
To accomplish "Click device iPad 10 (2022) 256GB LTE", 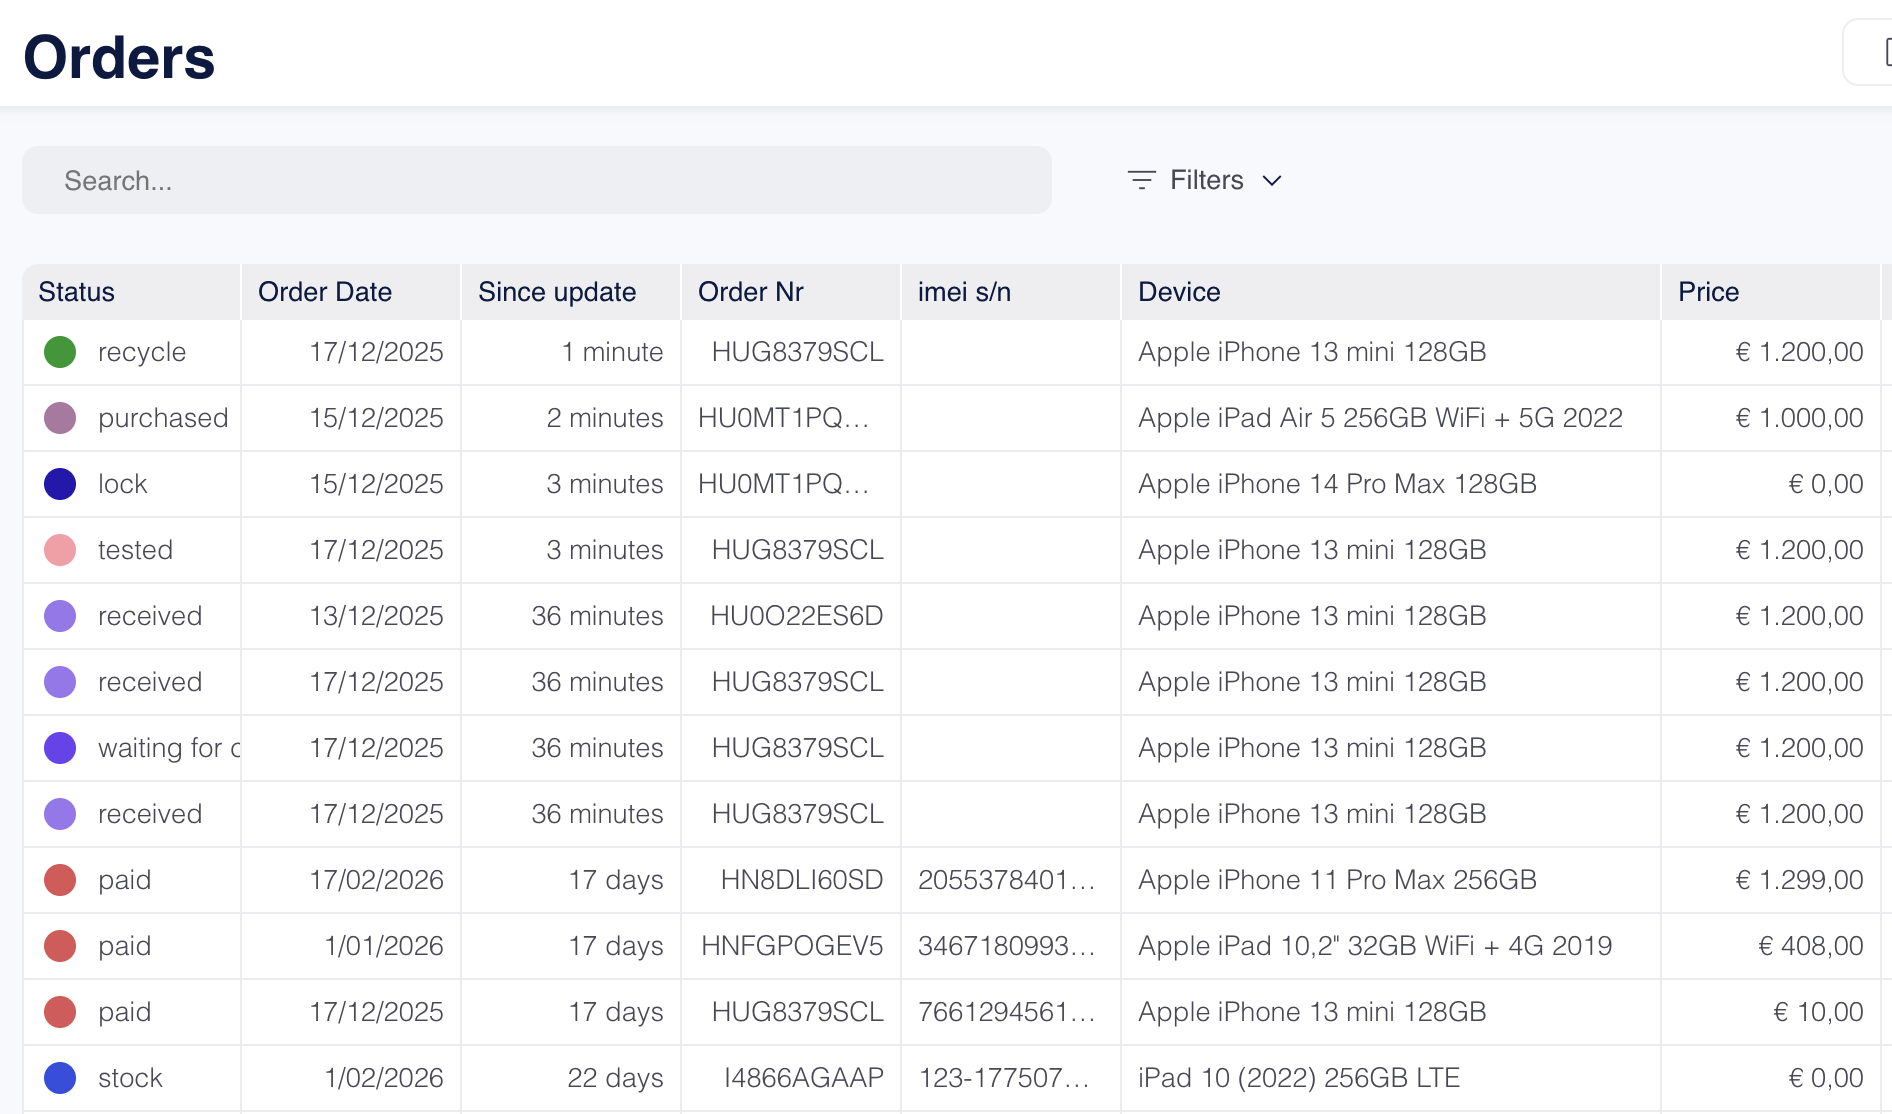I will pos(1299,1078).
